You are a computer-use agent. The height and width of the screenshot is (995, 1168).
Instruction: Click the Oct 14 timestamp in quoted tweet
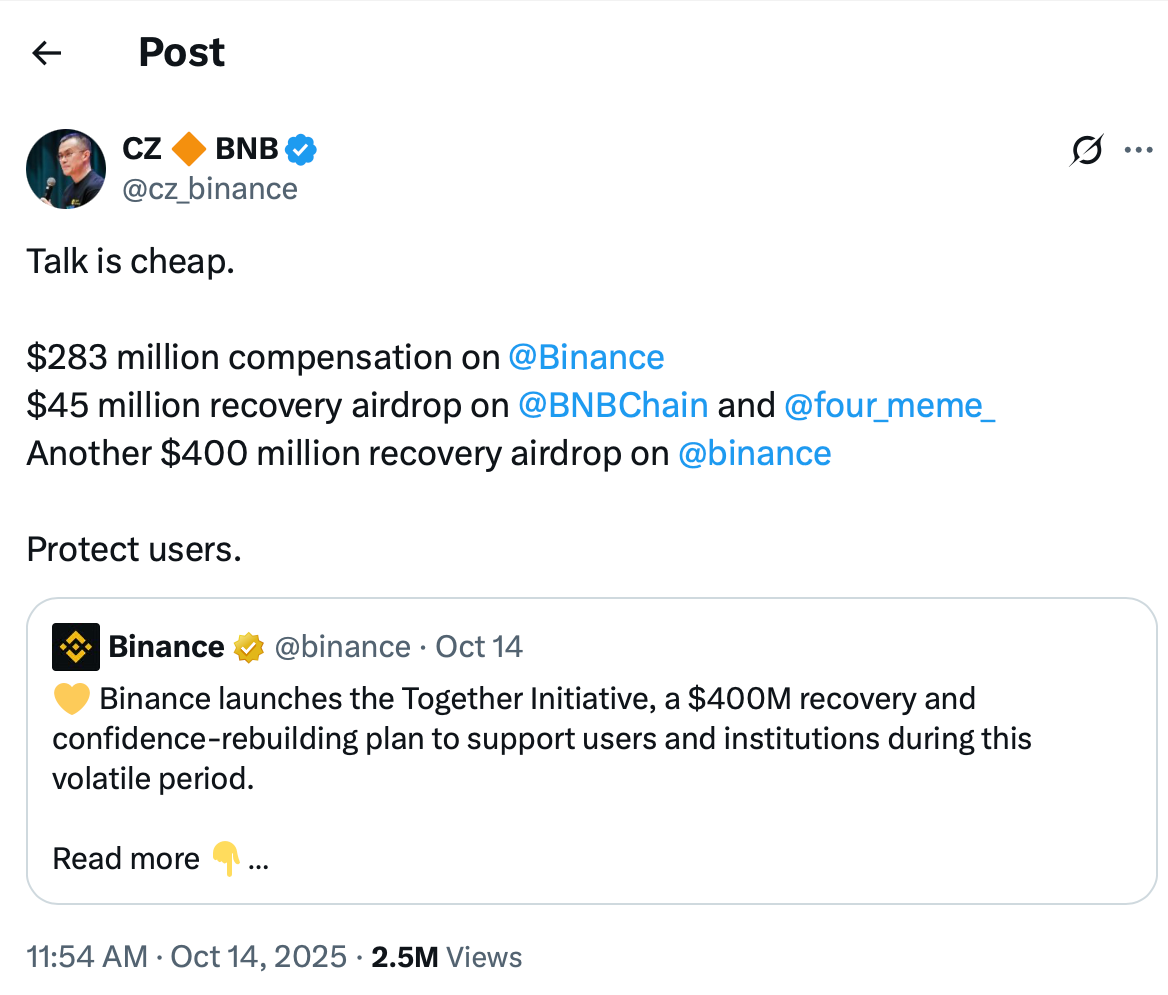(478, 647)
